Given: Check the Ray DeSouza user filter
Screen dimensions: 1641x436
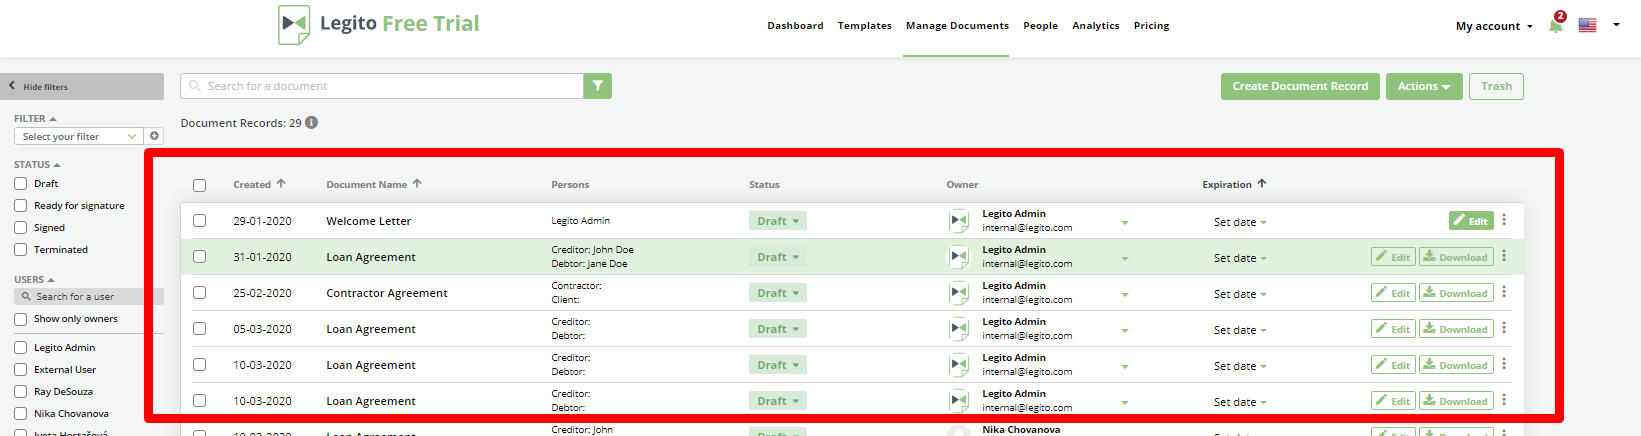Looking at the screenshot, I should point(20,391).
